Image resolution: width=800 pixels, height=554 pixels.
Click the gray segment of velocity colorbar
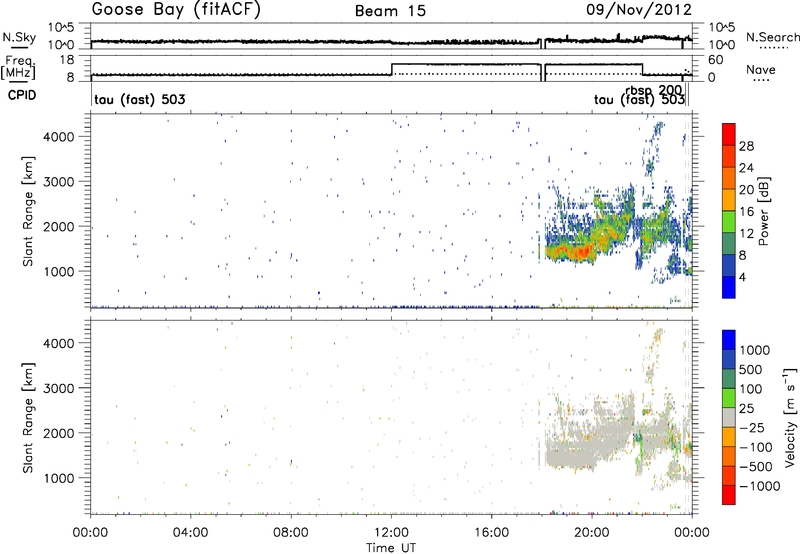coord(729,417)
